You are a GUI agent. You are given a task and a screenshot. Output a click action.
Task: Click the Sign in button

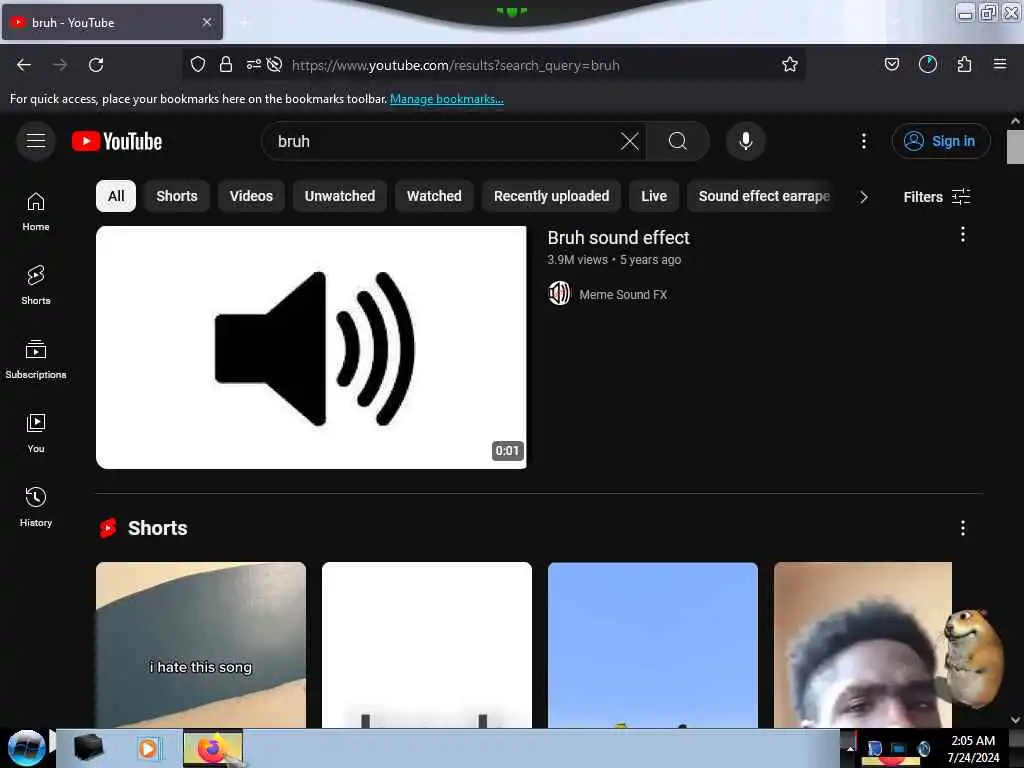click(x=941, y=141)
